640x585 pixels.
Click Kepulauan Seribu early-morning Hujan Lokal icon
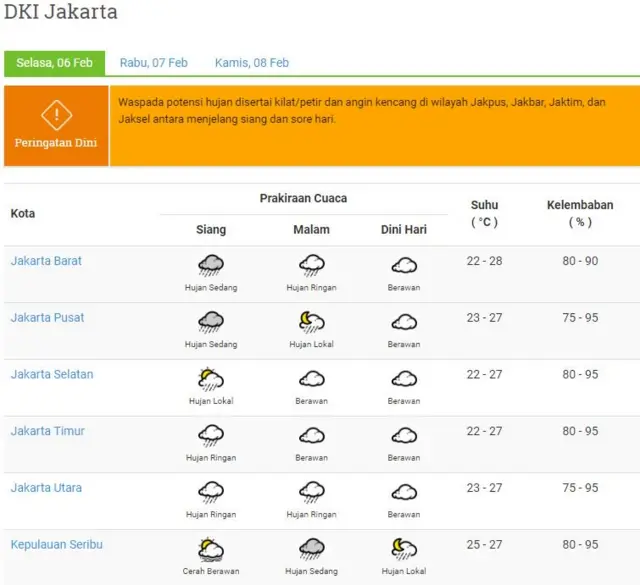tap(404, 549)
